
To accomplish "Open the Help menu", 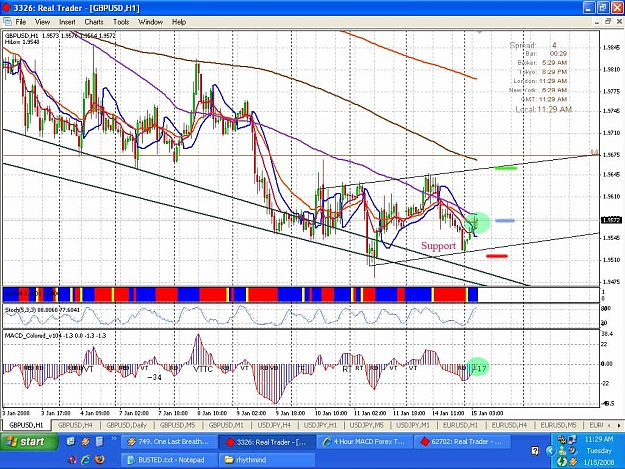I will tap(179, 22).
